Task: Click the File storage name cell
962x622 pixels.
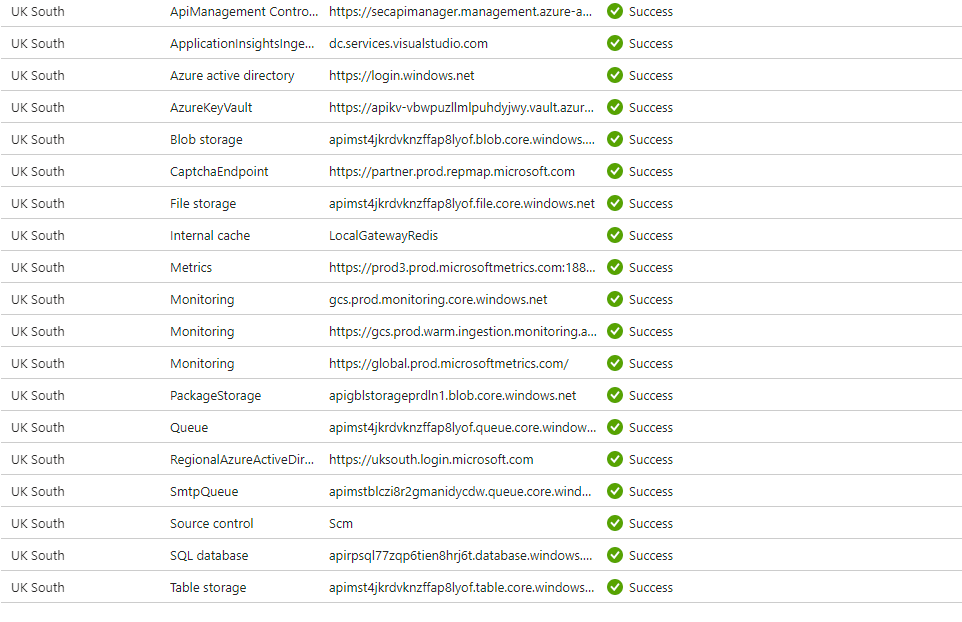Action: (203, 204)
